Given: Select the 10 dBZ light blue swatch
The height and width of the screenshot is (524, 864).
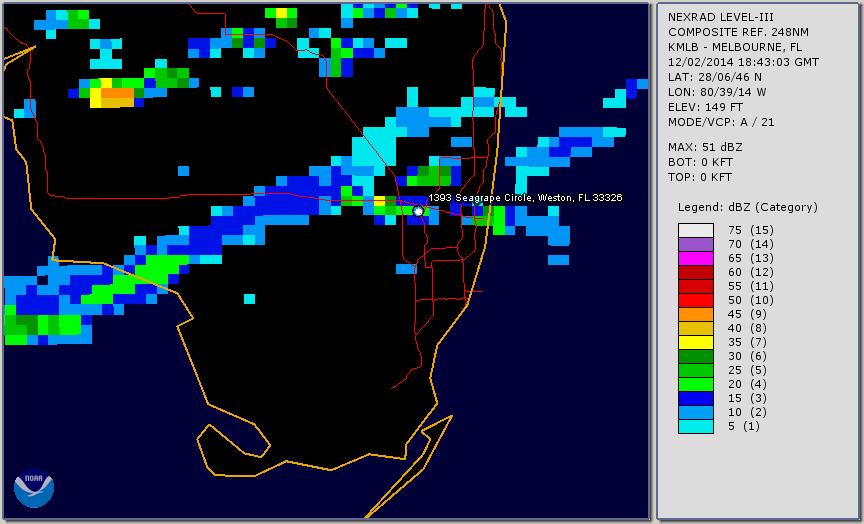Looking at the screenshot, I should click(x=696, y=413).
